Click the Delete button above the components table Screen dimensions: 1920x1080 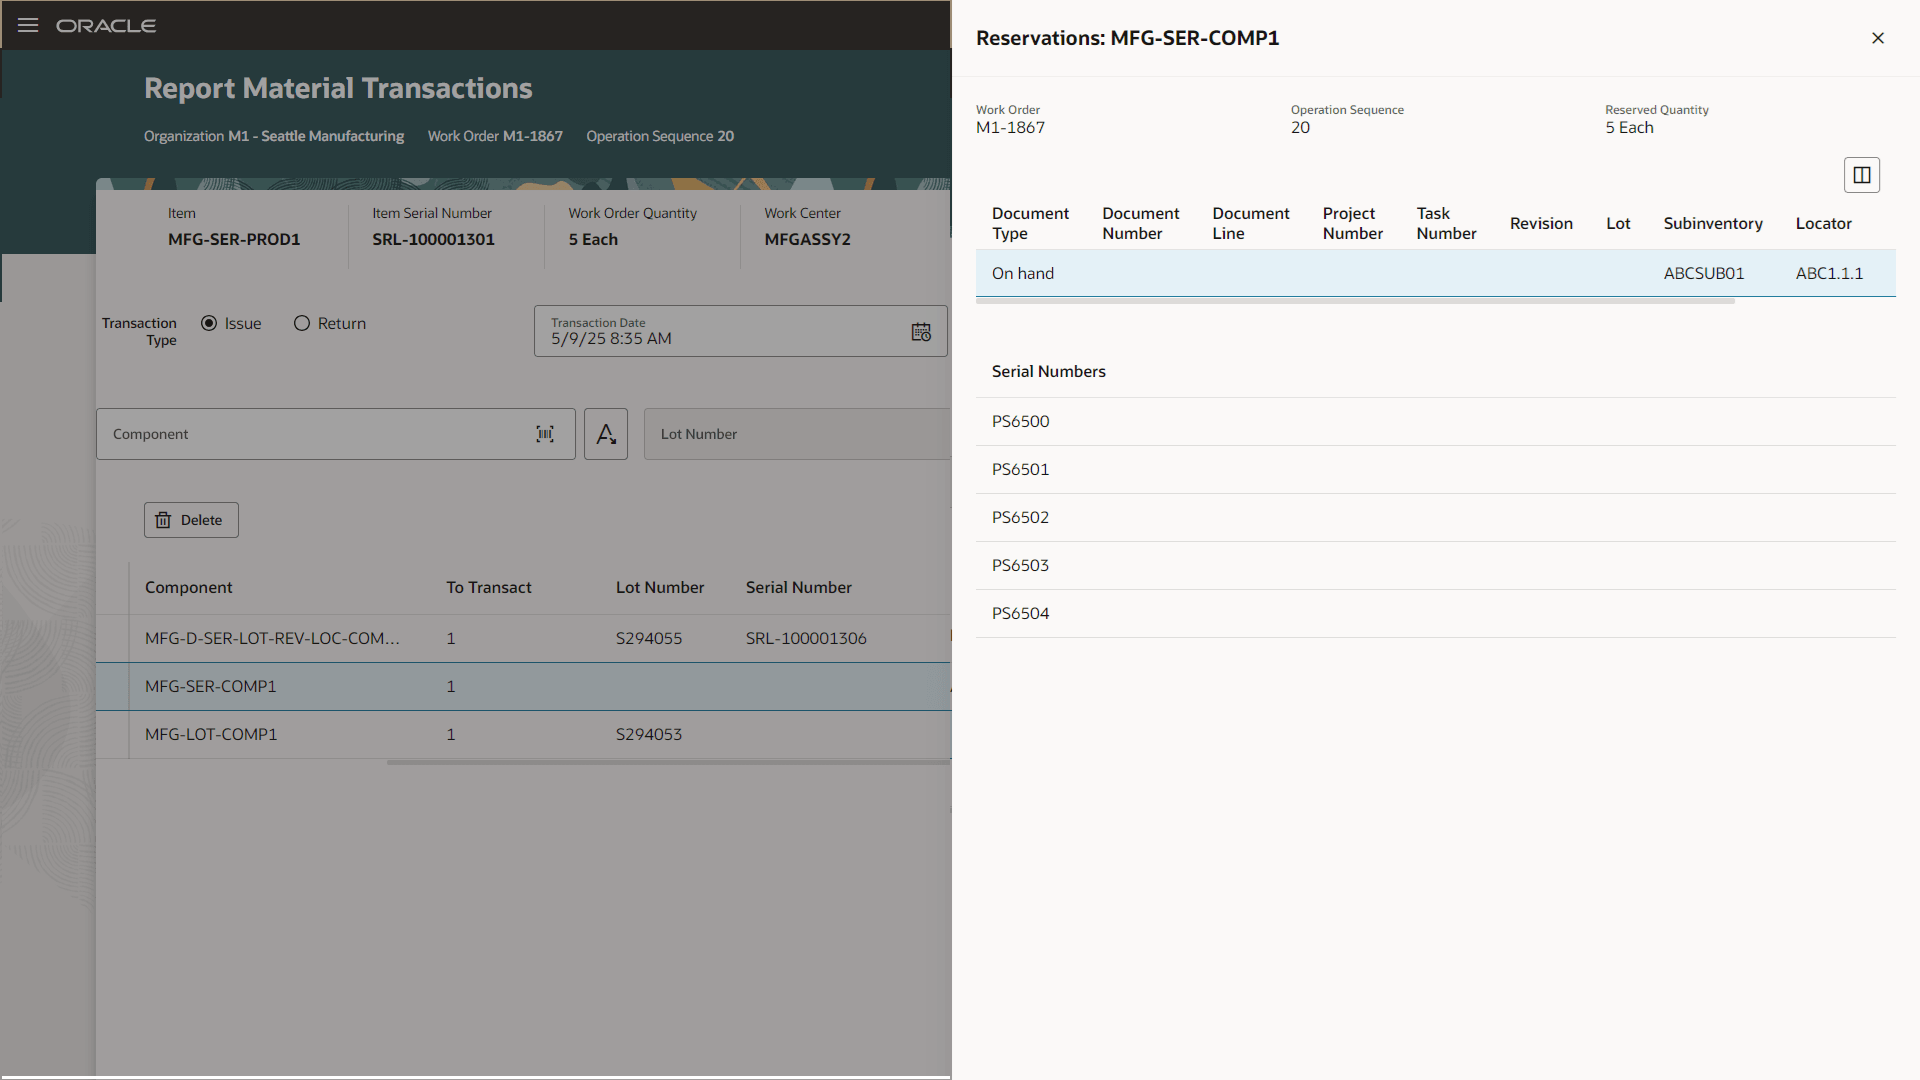point(191,520)
